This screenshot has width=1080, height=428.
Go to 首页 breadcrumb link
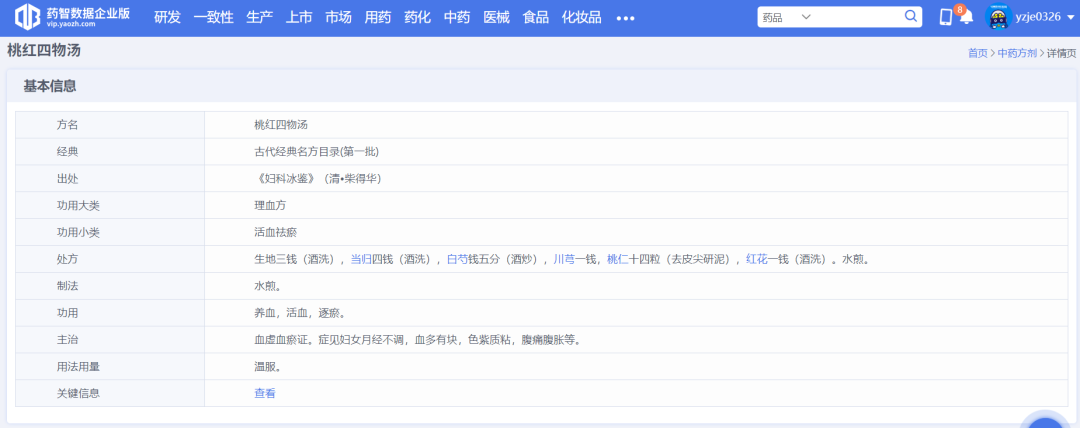pyautogui.click(x=977, y=53)
